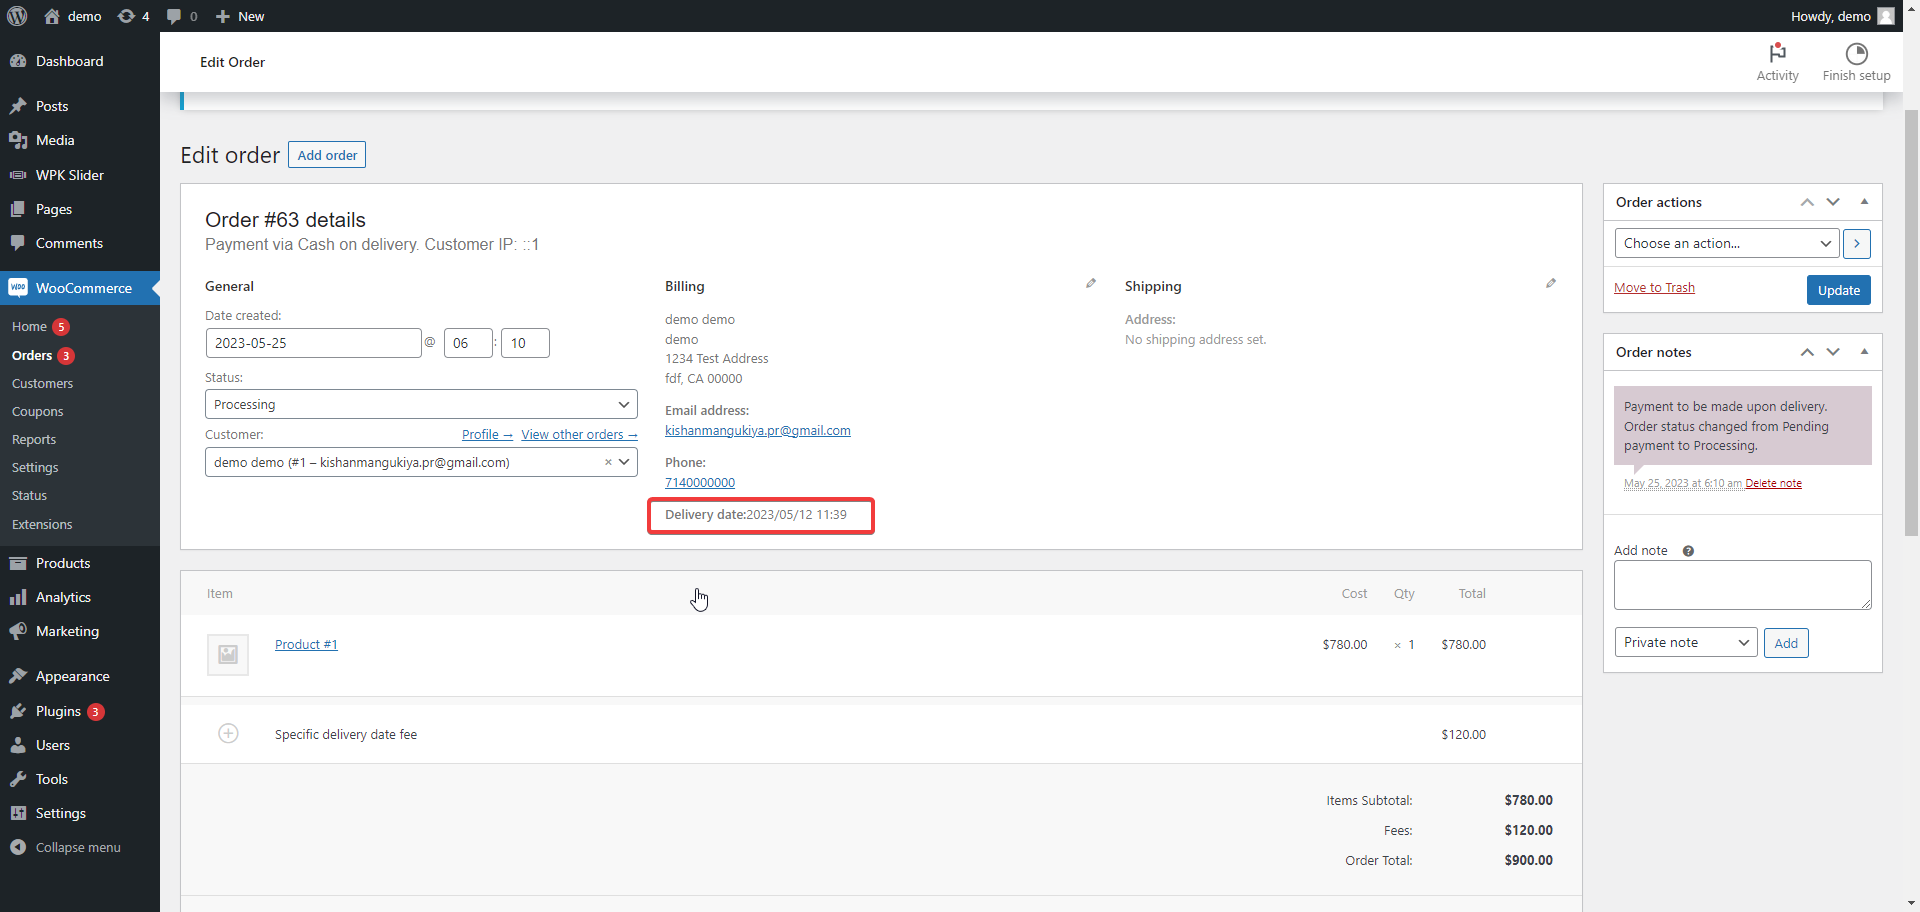Click the Add note help question mark icon
This screenshot has height=912, width=1920.
[x=1688, y=551]
